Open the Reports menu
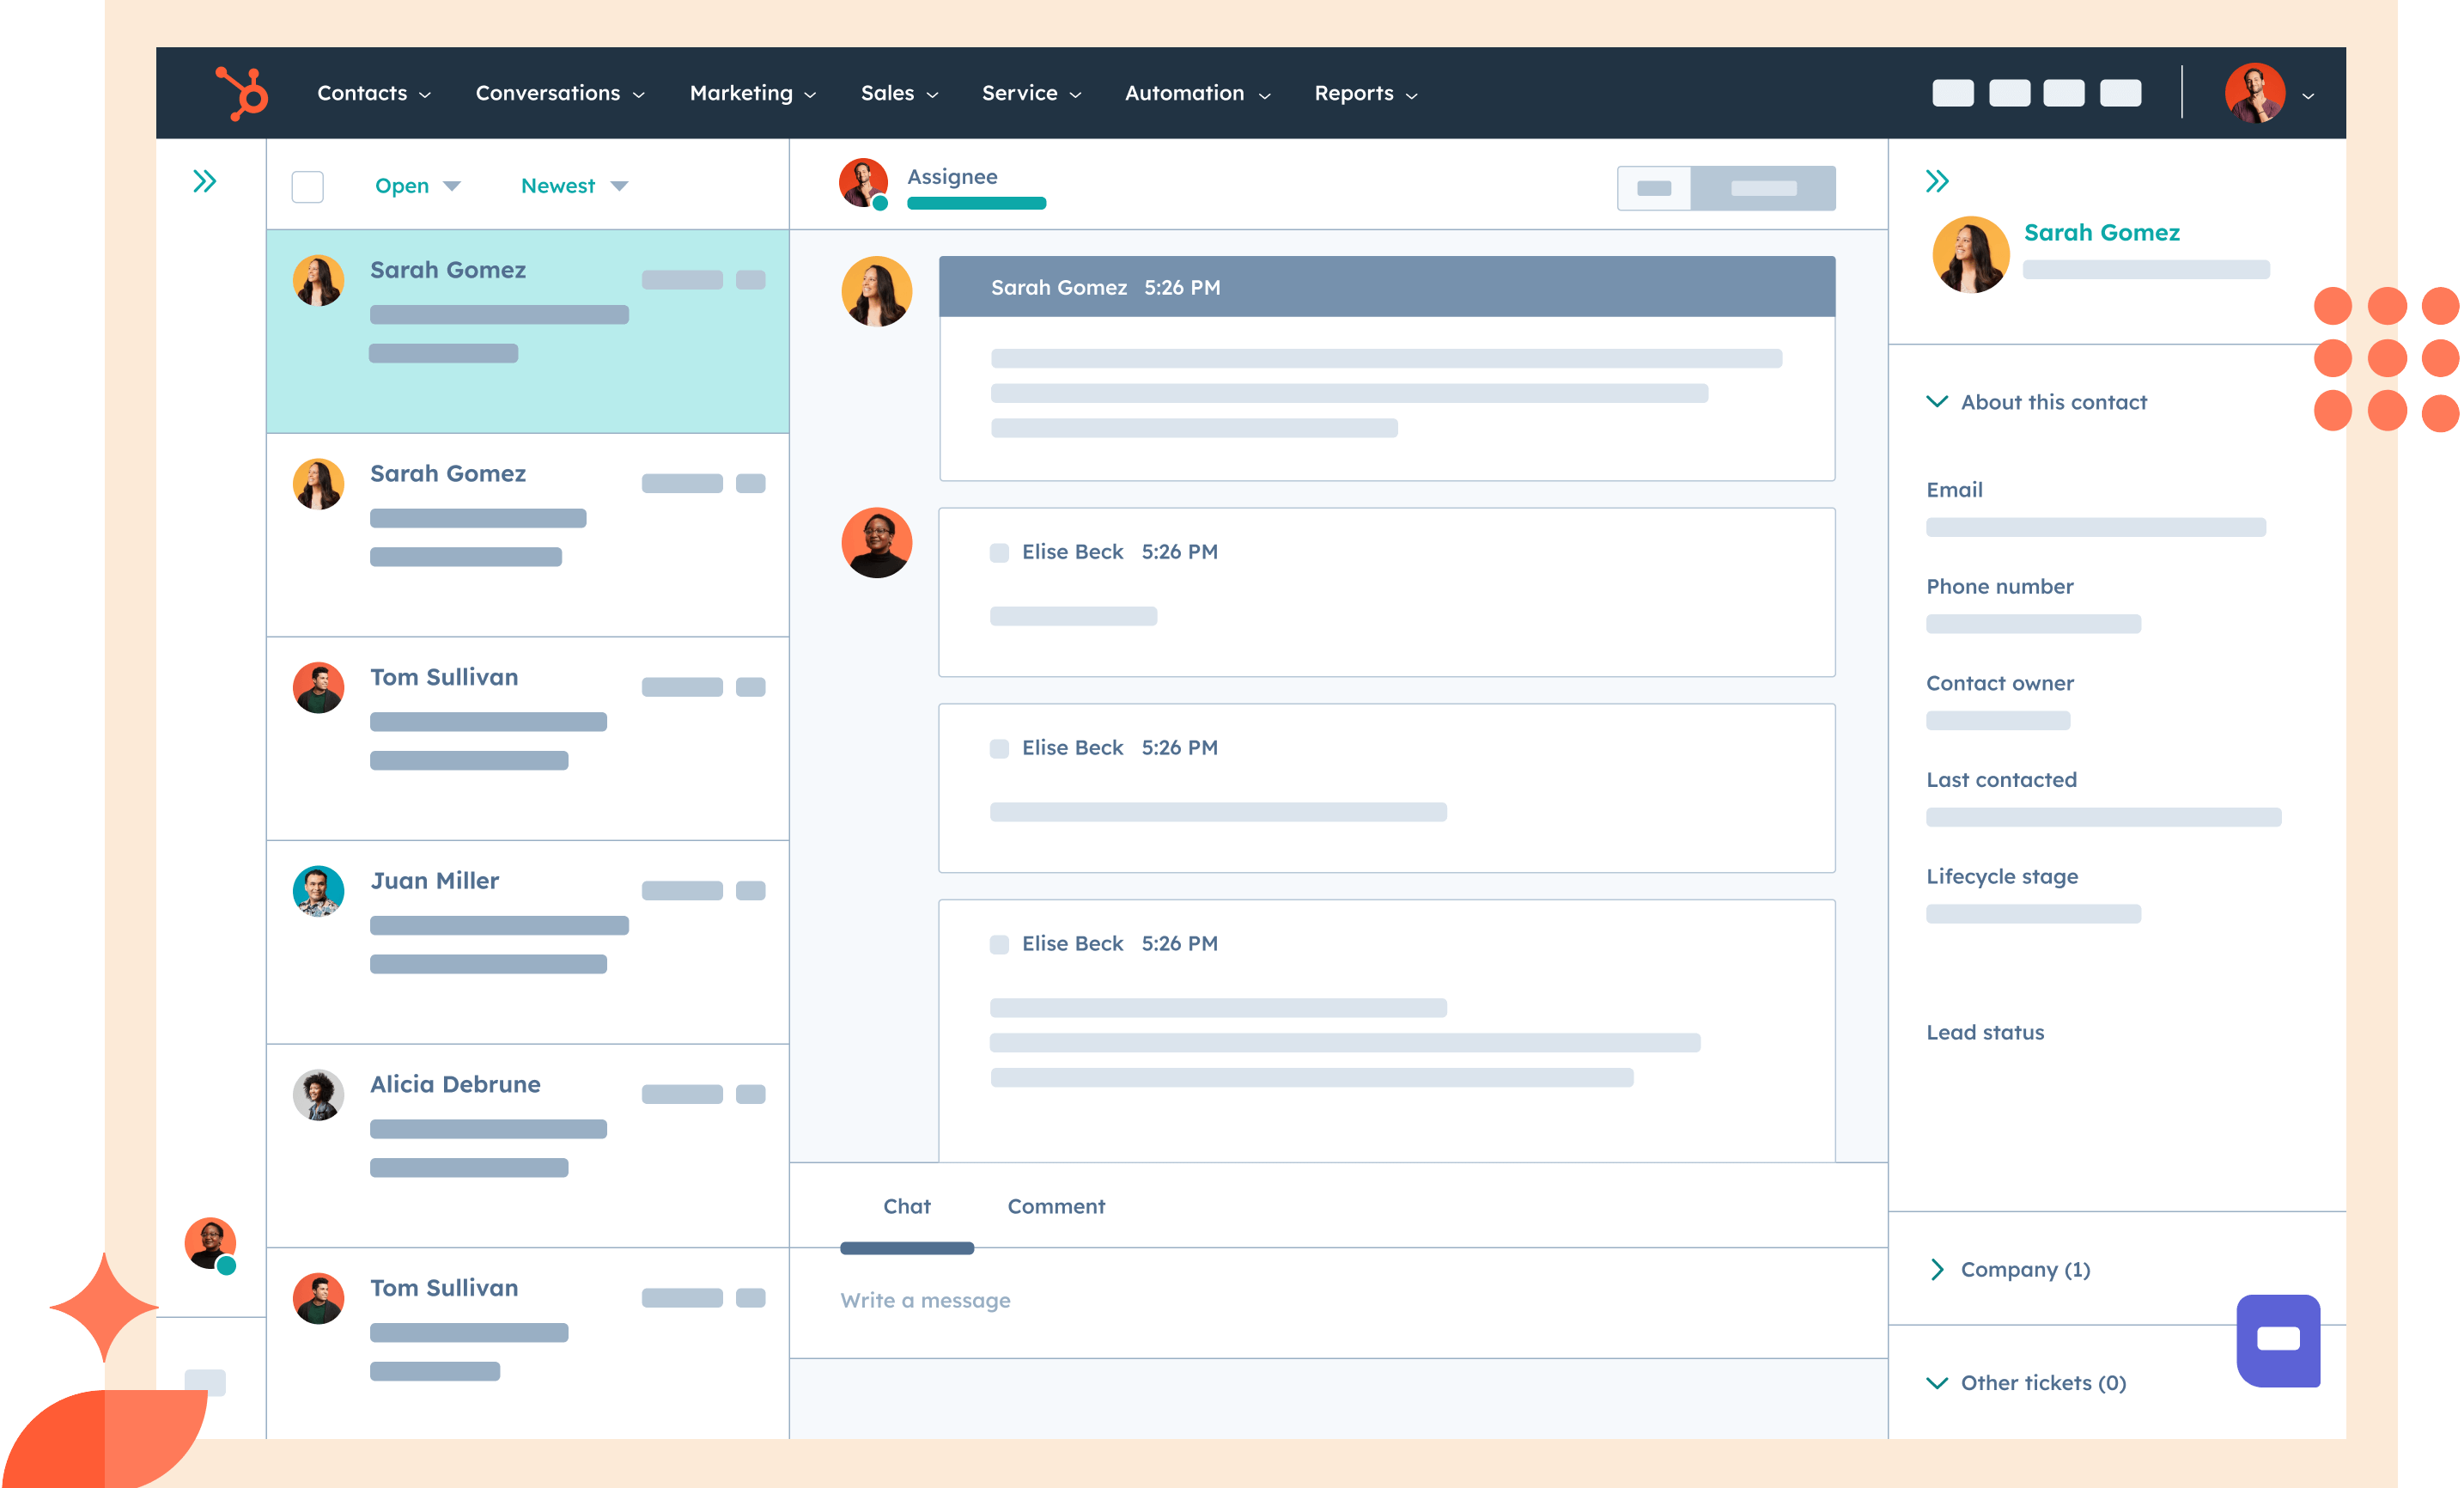This screenshot has height=1488, width=2464. point(1365,93)
